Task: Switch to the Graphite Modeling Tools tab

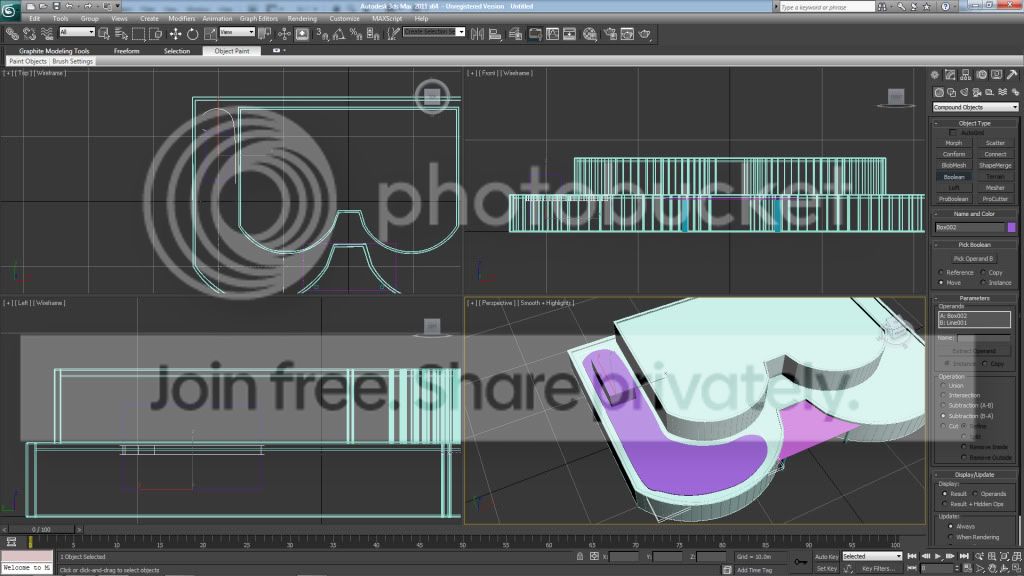Action: (54, 51)
